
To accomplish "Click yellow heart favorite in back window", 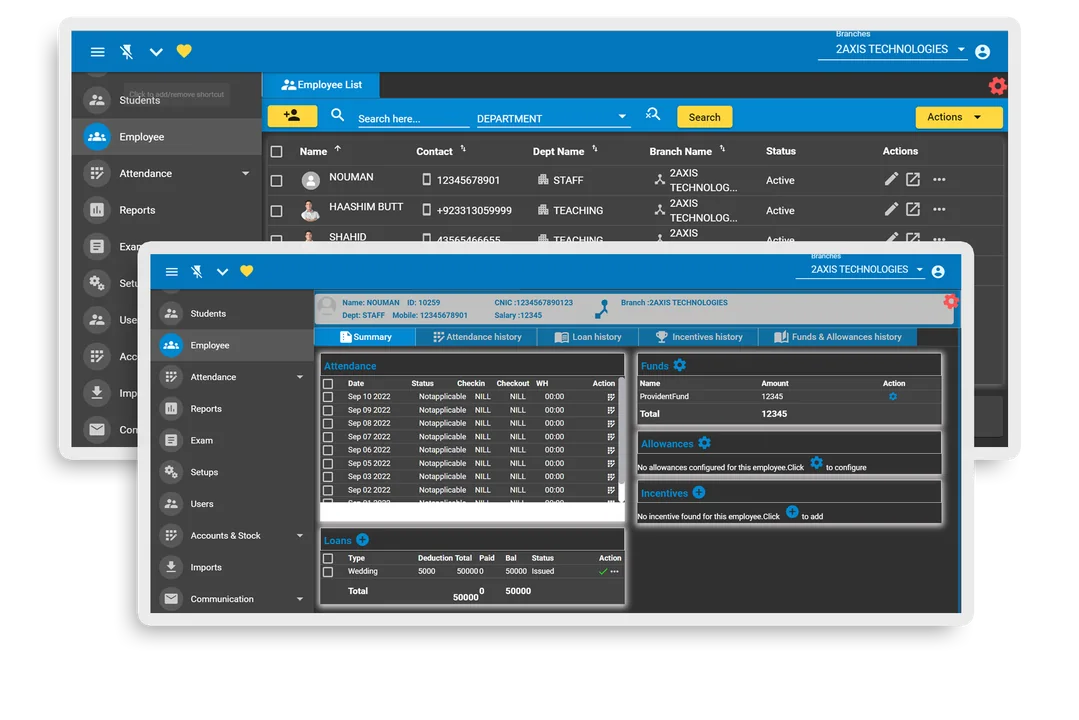I will (184, 51).
